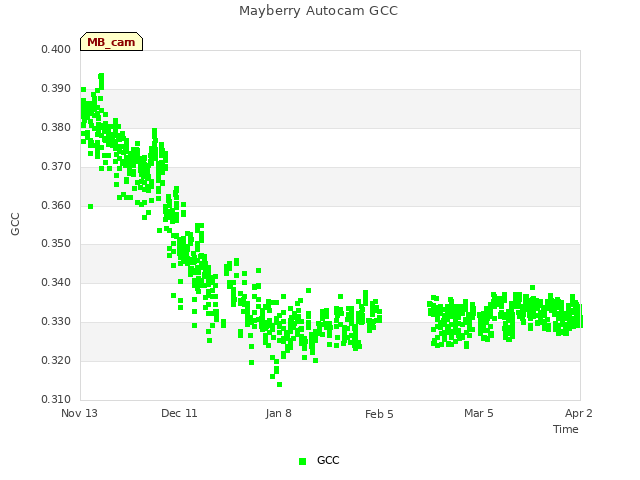Click the MB_cam label tag
This screenshot has width=640, height=480.
[x=111, y=42]
